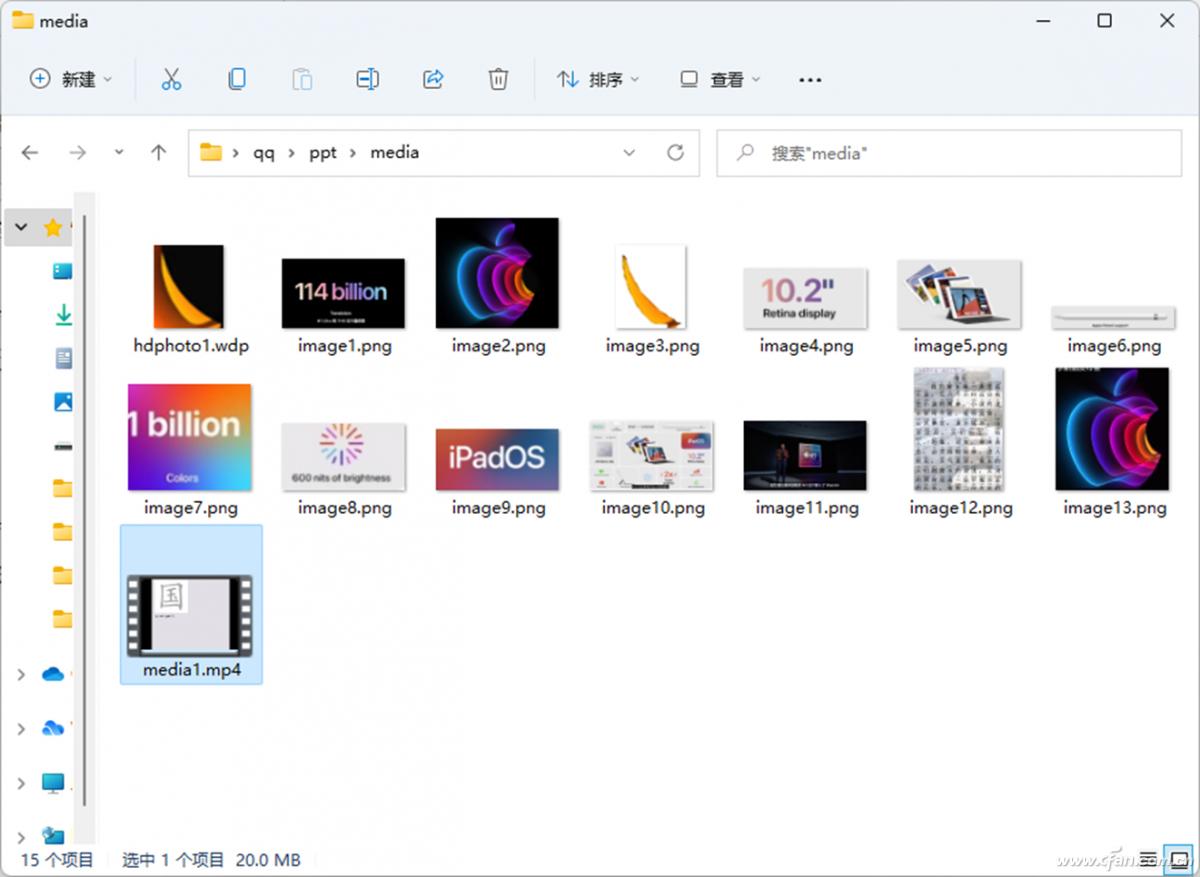This screenshot has width=1200, height=877.
Task: Open the See more (...) menu
Action: coord(810,79)
